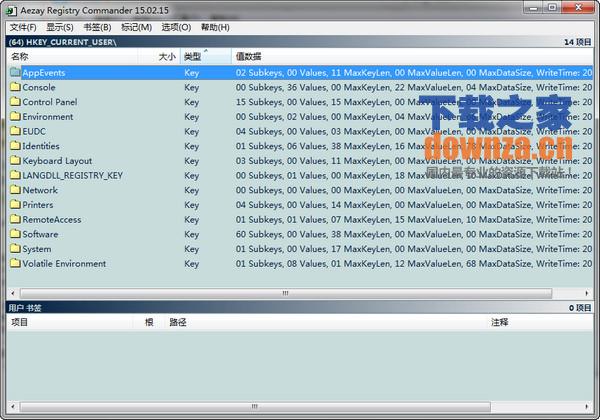Select the Environment key name

pos(47,117)
